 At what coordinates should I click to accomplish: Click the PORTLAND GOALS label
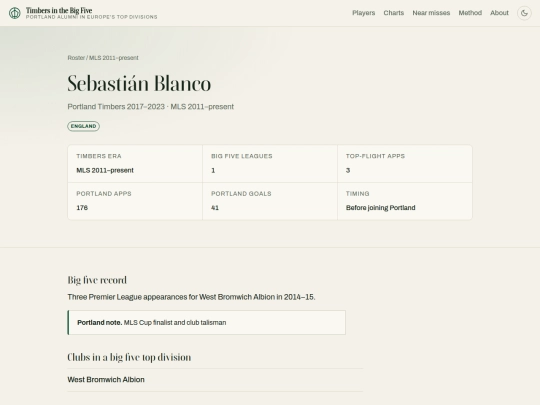(241, 194)
